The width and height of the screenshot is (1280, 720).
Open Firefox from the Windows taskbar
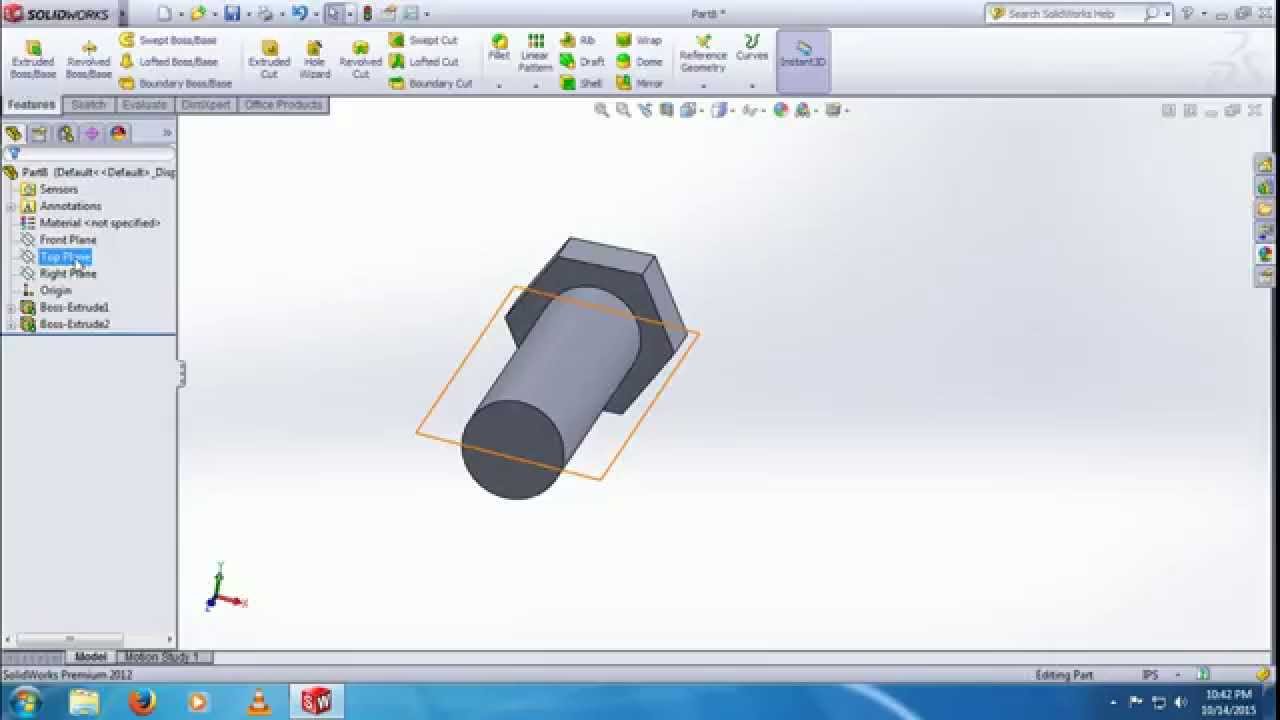[142, 702]
